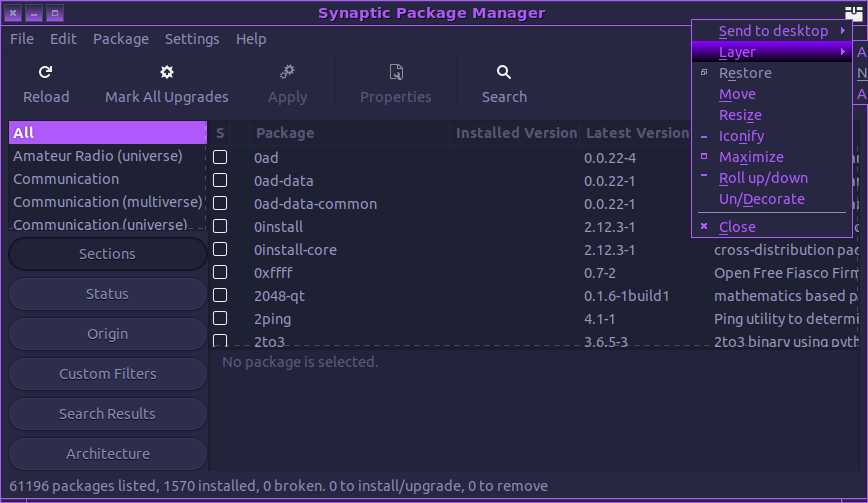Select the All category
Image resolution: width=868 pixels, height=503 pixels.
pos(107,133)
